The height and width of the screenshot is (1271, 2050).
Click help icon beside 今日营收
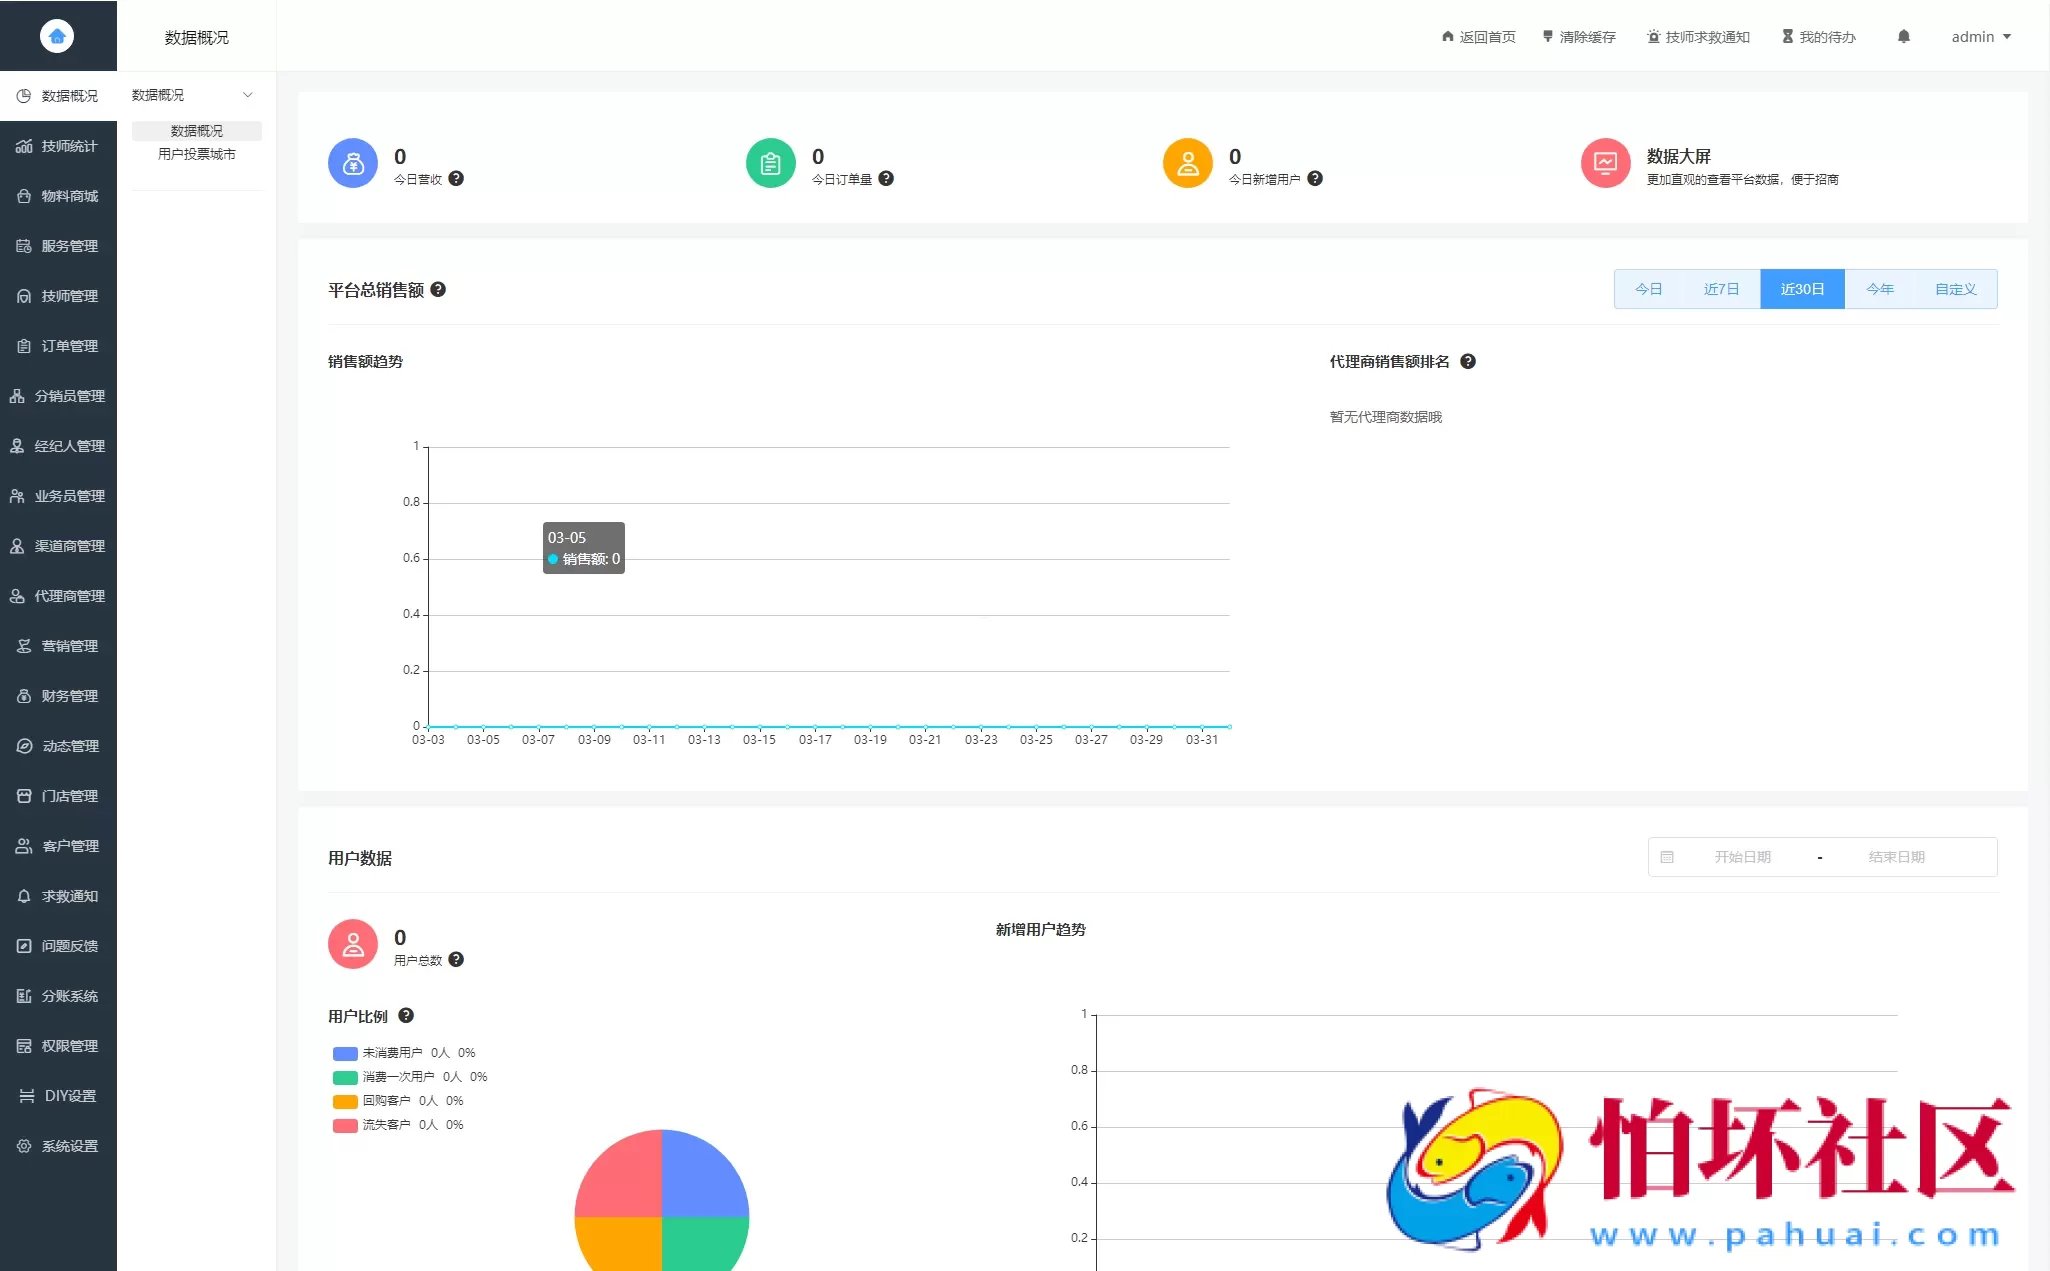tap(456, 179)
